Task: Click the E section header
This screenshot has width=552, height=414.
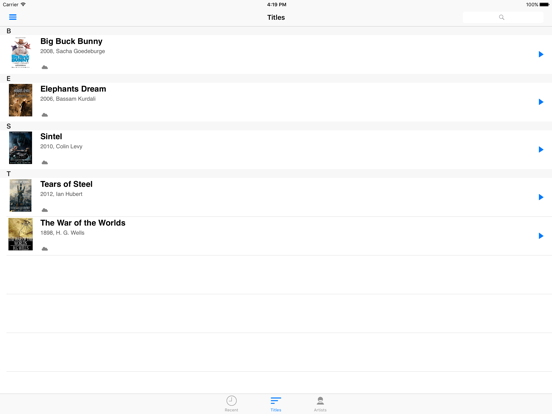Action: (x=276, y=79)
